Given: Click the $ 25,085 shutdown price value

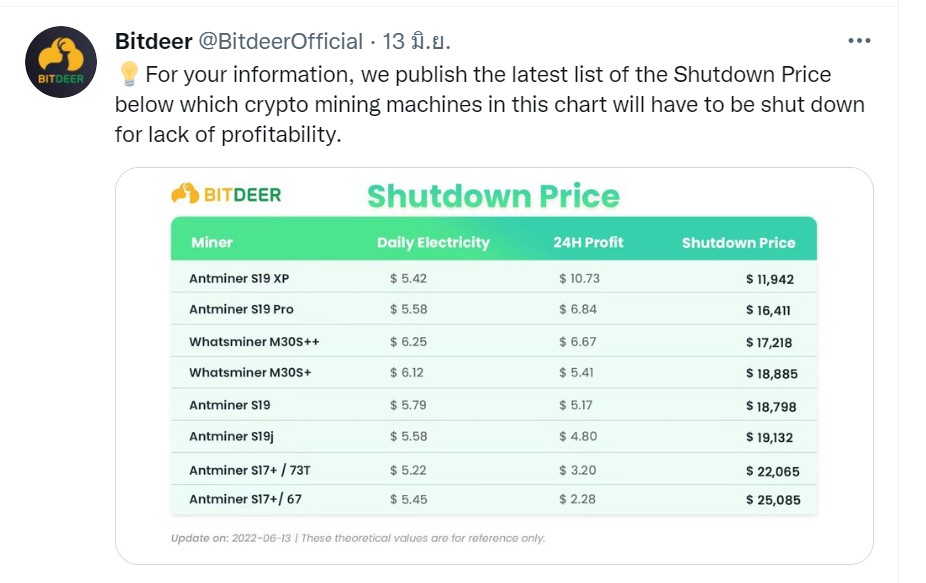Looking at the screenshot, I should click(x=773, y=500).
